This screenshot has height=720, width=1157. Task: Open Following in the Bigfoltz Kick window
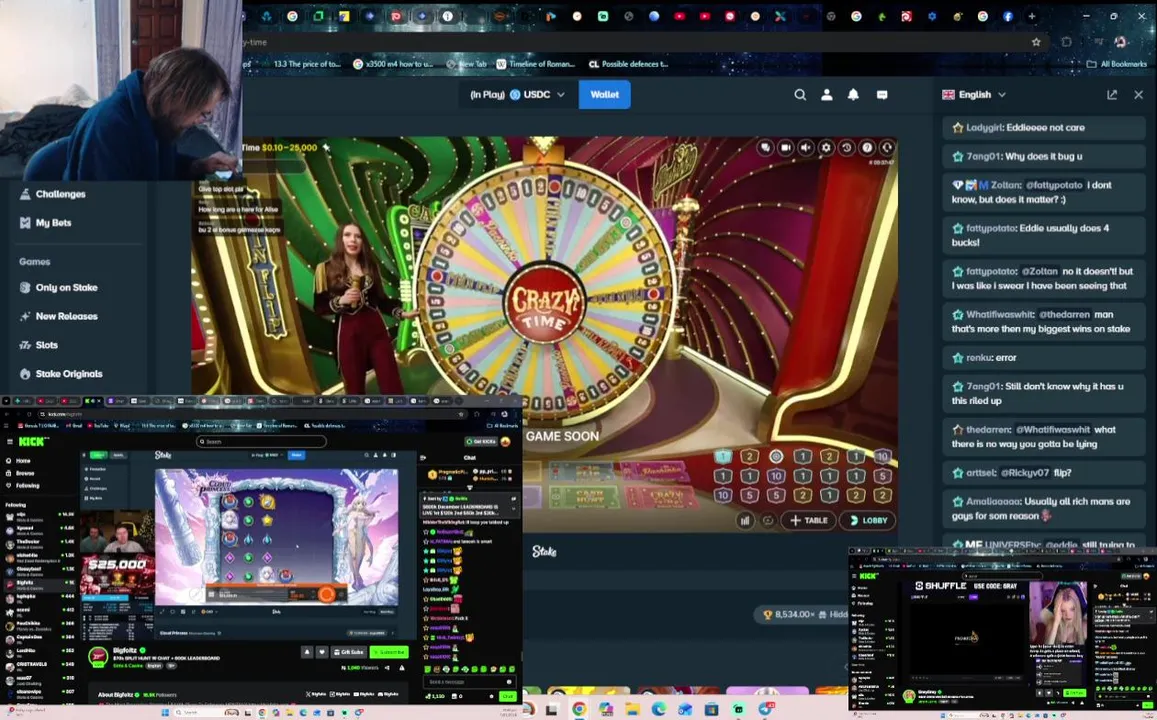(23, 485)
